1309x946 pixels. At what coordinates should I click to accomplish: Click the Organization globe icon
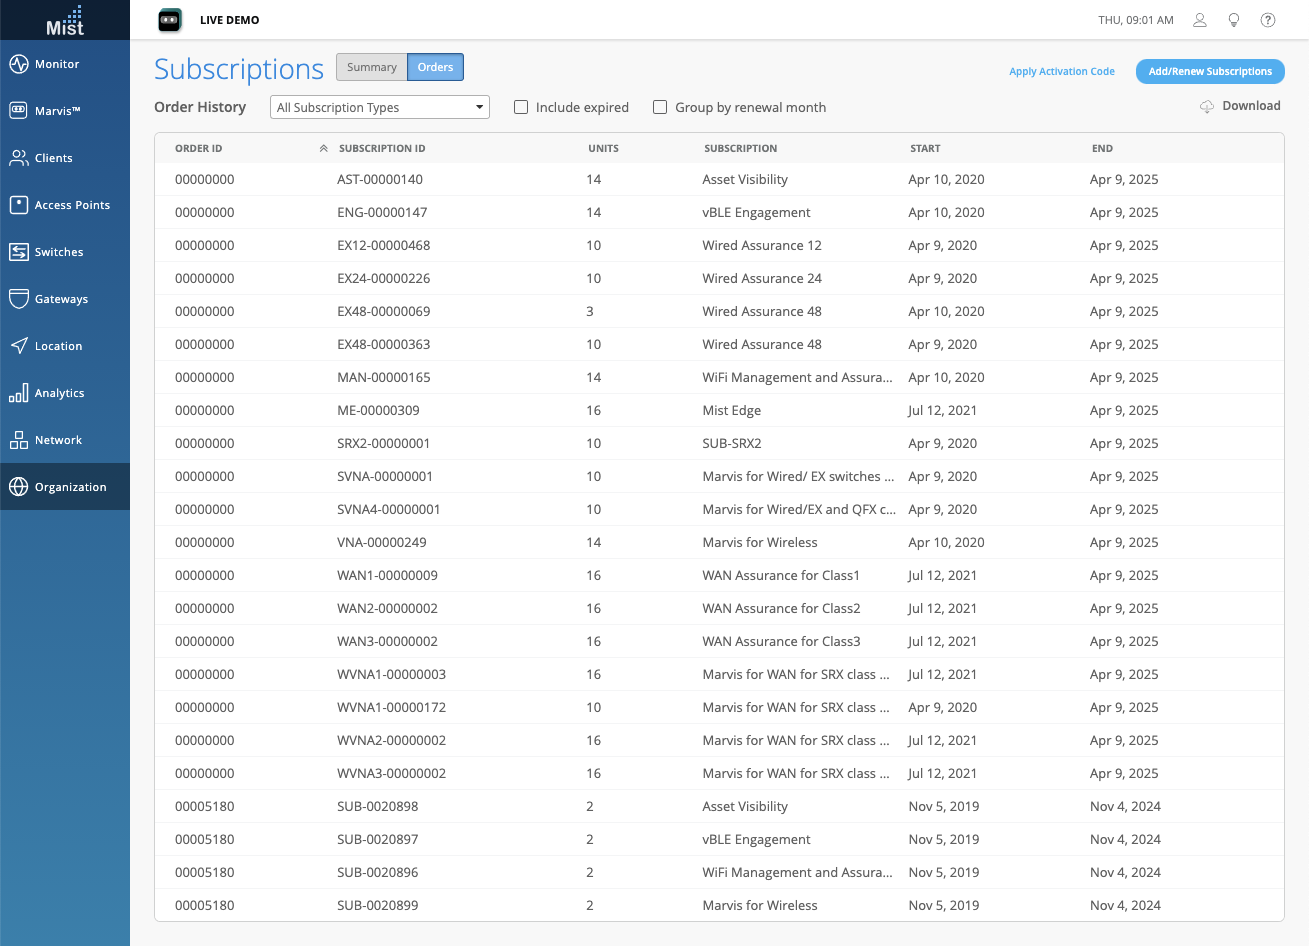tap(18, 487)
